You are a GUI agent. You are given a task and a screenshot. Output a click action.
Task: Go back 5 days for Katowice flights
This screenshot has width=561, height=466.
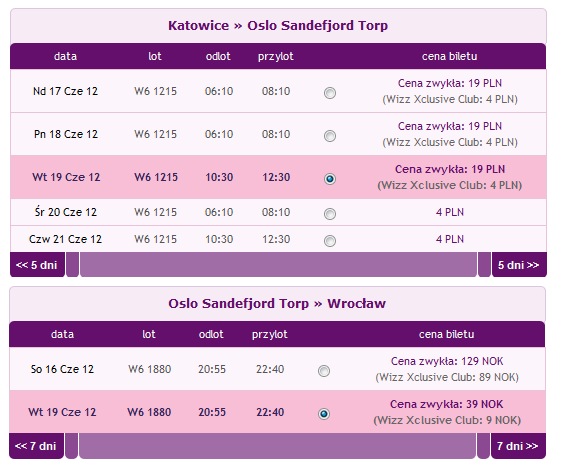point(37,265)
